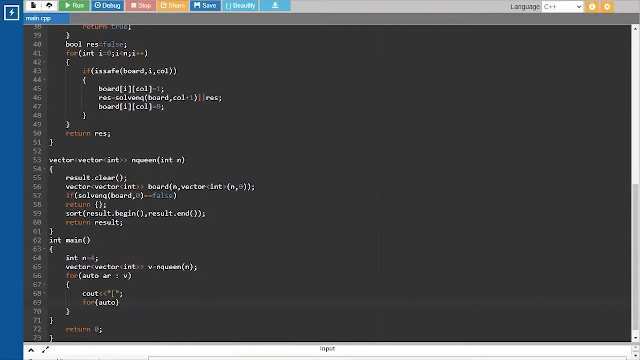Place cursor after 'for(auto)' on line 69
This screenshot has height=360, width=640.
click(x=119, y=302)
